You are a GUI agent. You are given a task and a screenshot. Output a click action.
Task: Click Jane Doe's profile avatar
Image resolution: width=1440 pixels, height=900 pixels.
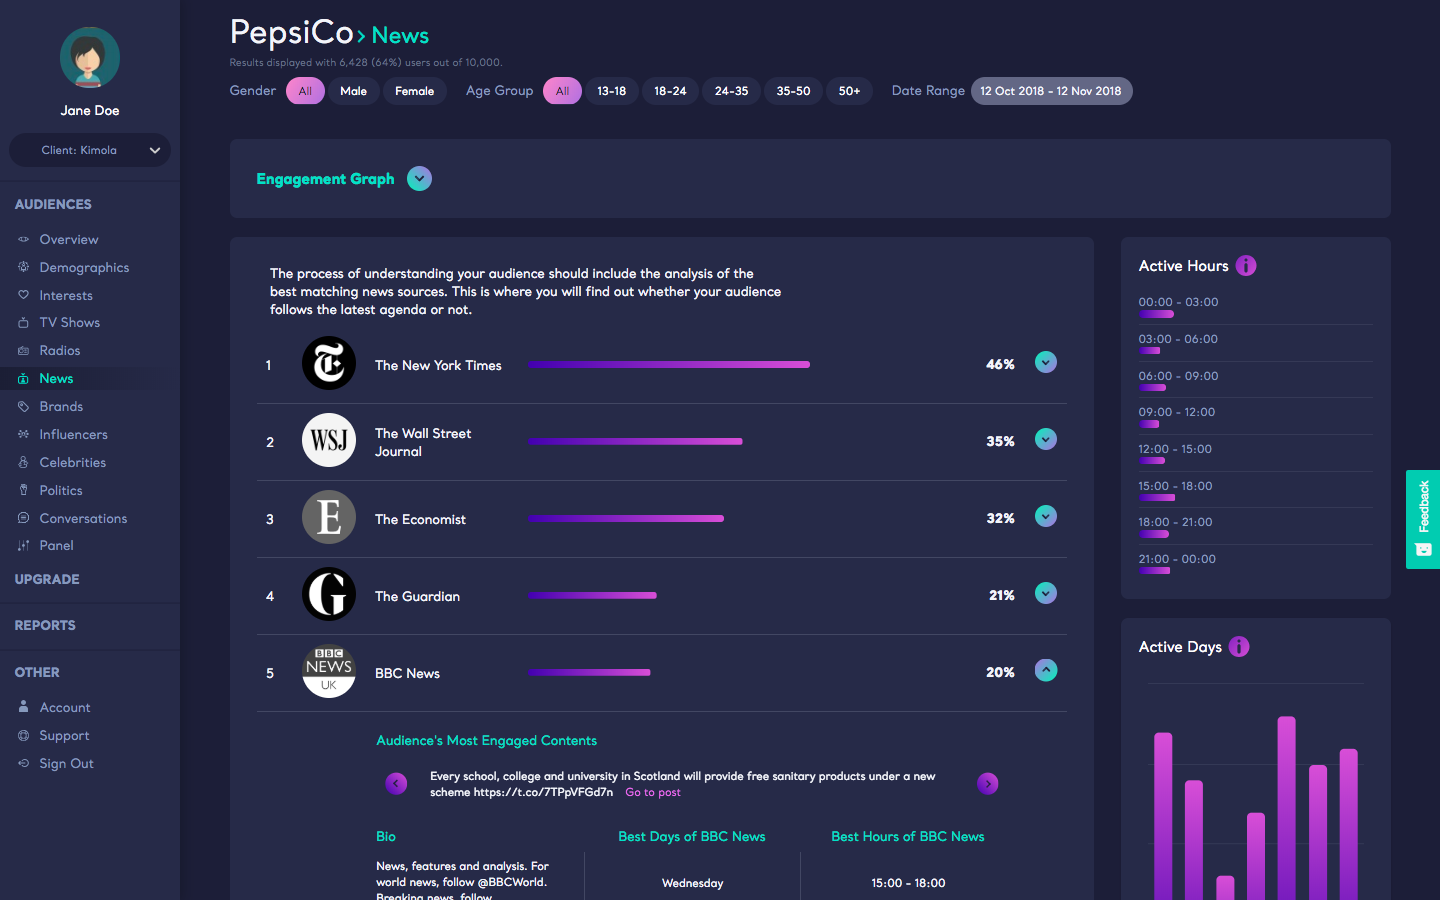pyautogui.click(x=90, y=57)
